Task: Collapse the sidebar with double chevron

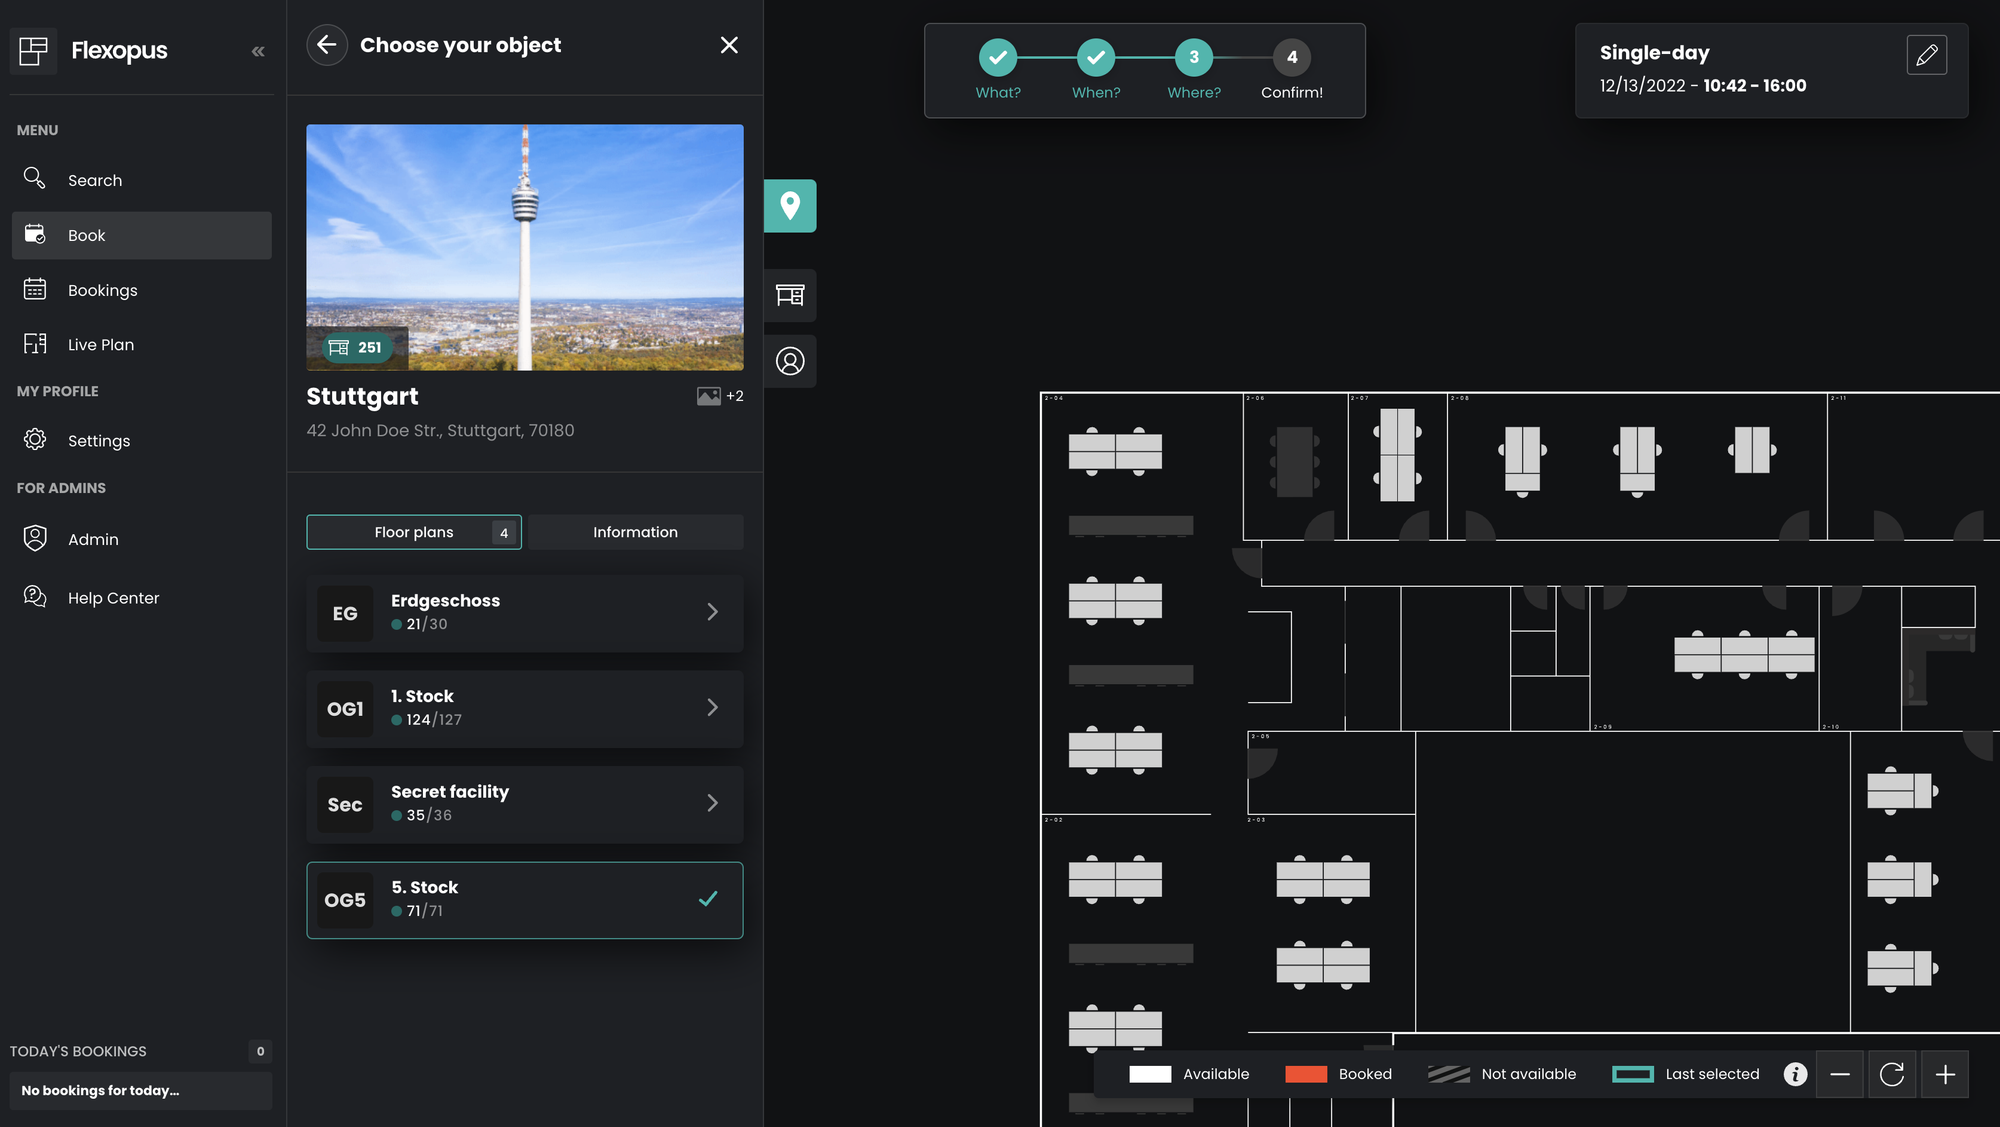Action: pyautogui.click(x=258, y=51)
